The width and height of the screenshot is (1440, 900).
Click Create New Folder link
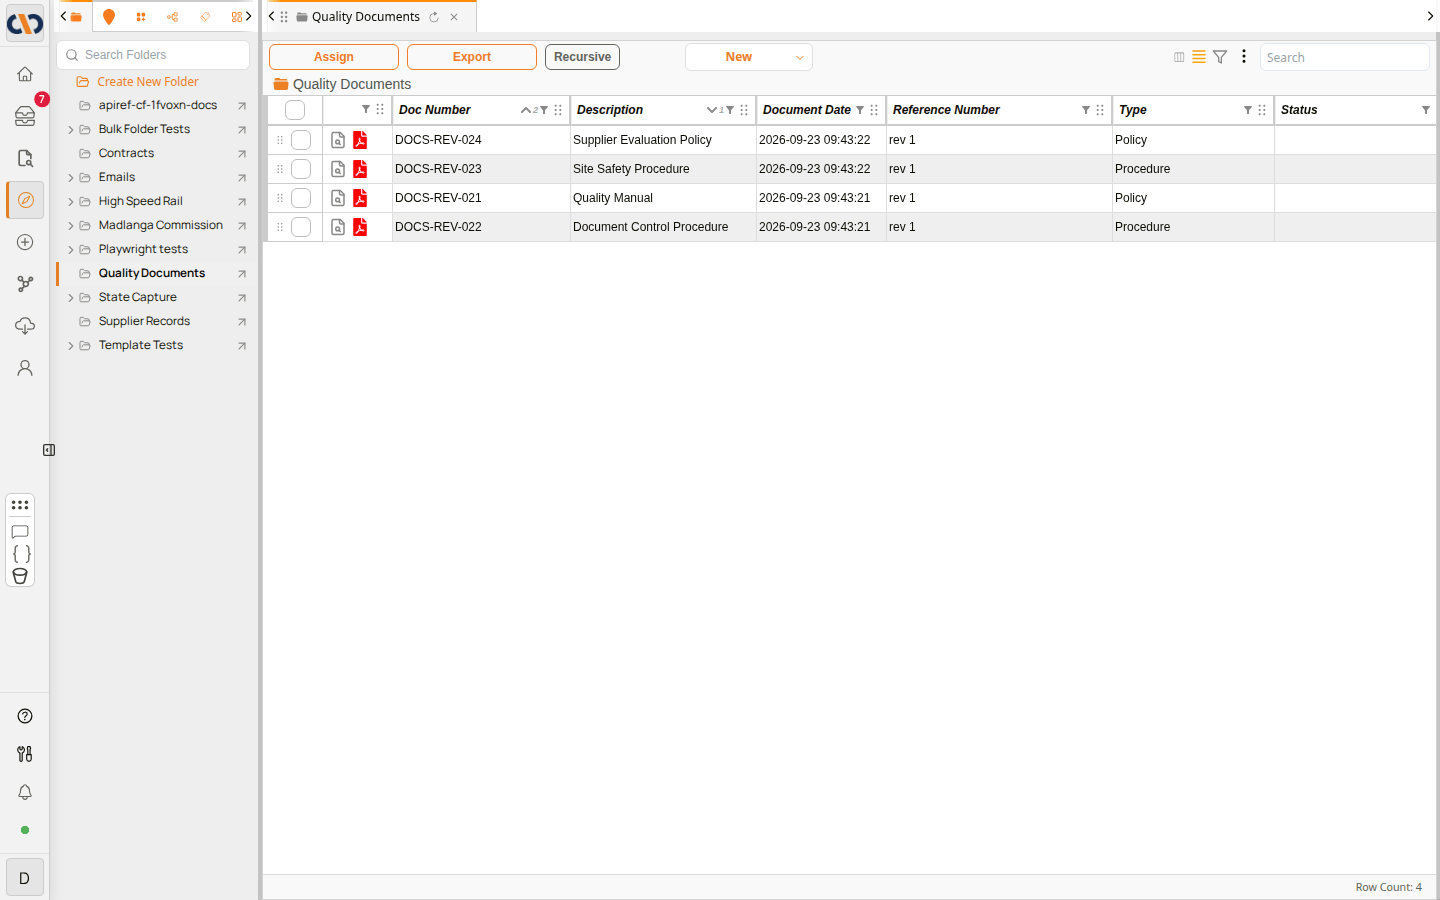point(148,82)
